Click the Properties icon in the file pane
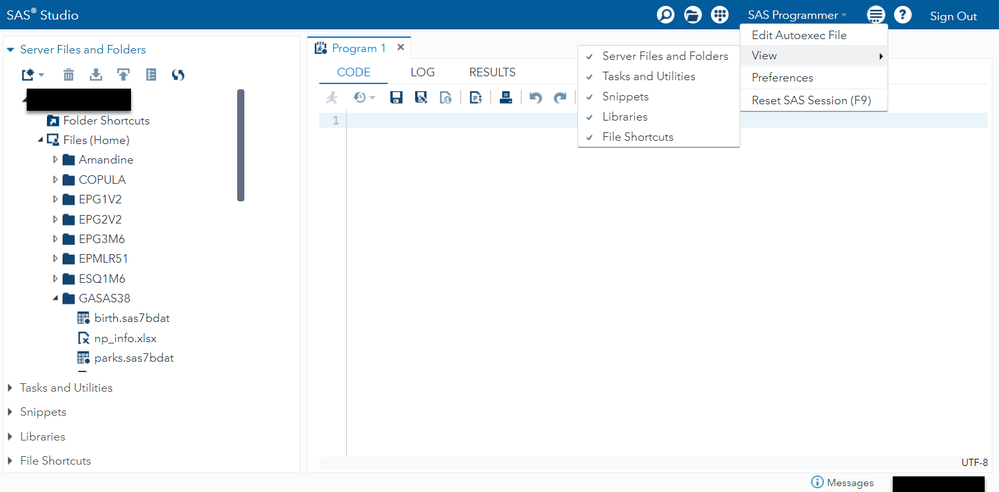 click(x=151, y=75)
